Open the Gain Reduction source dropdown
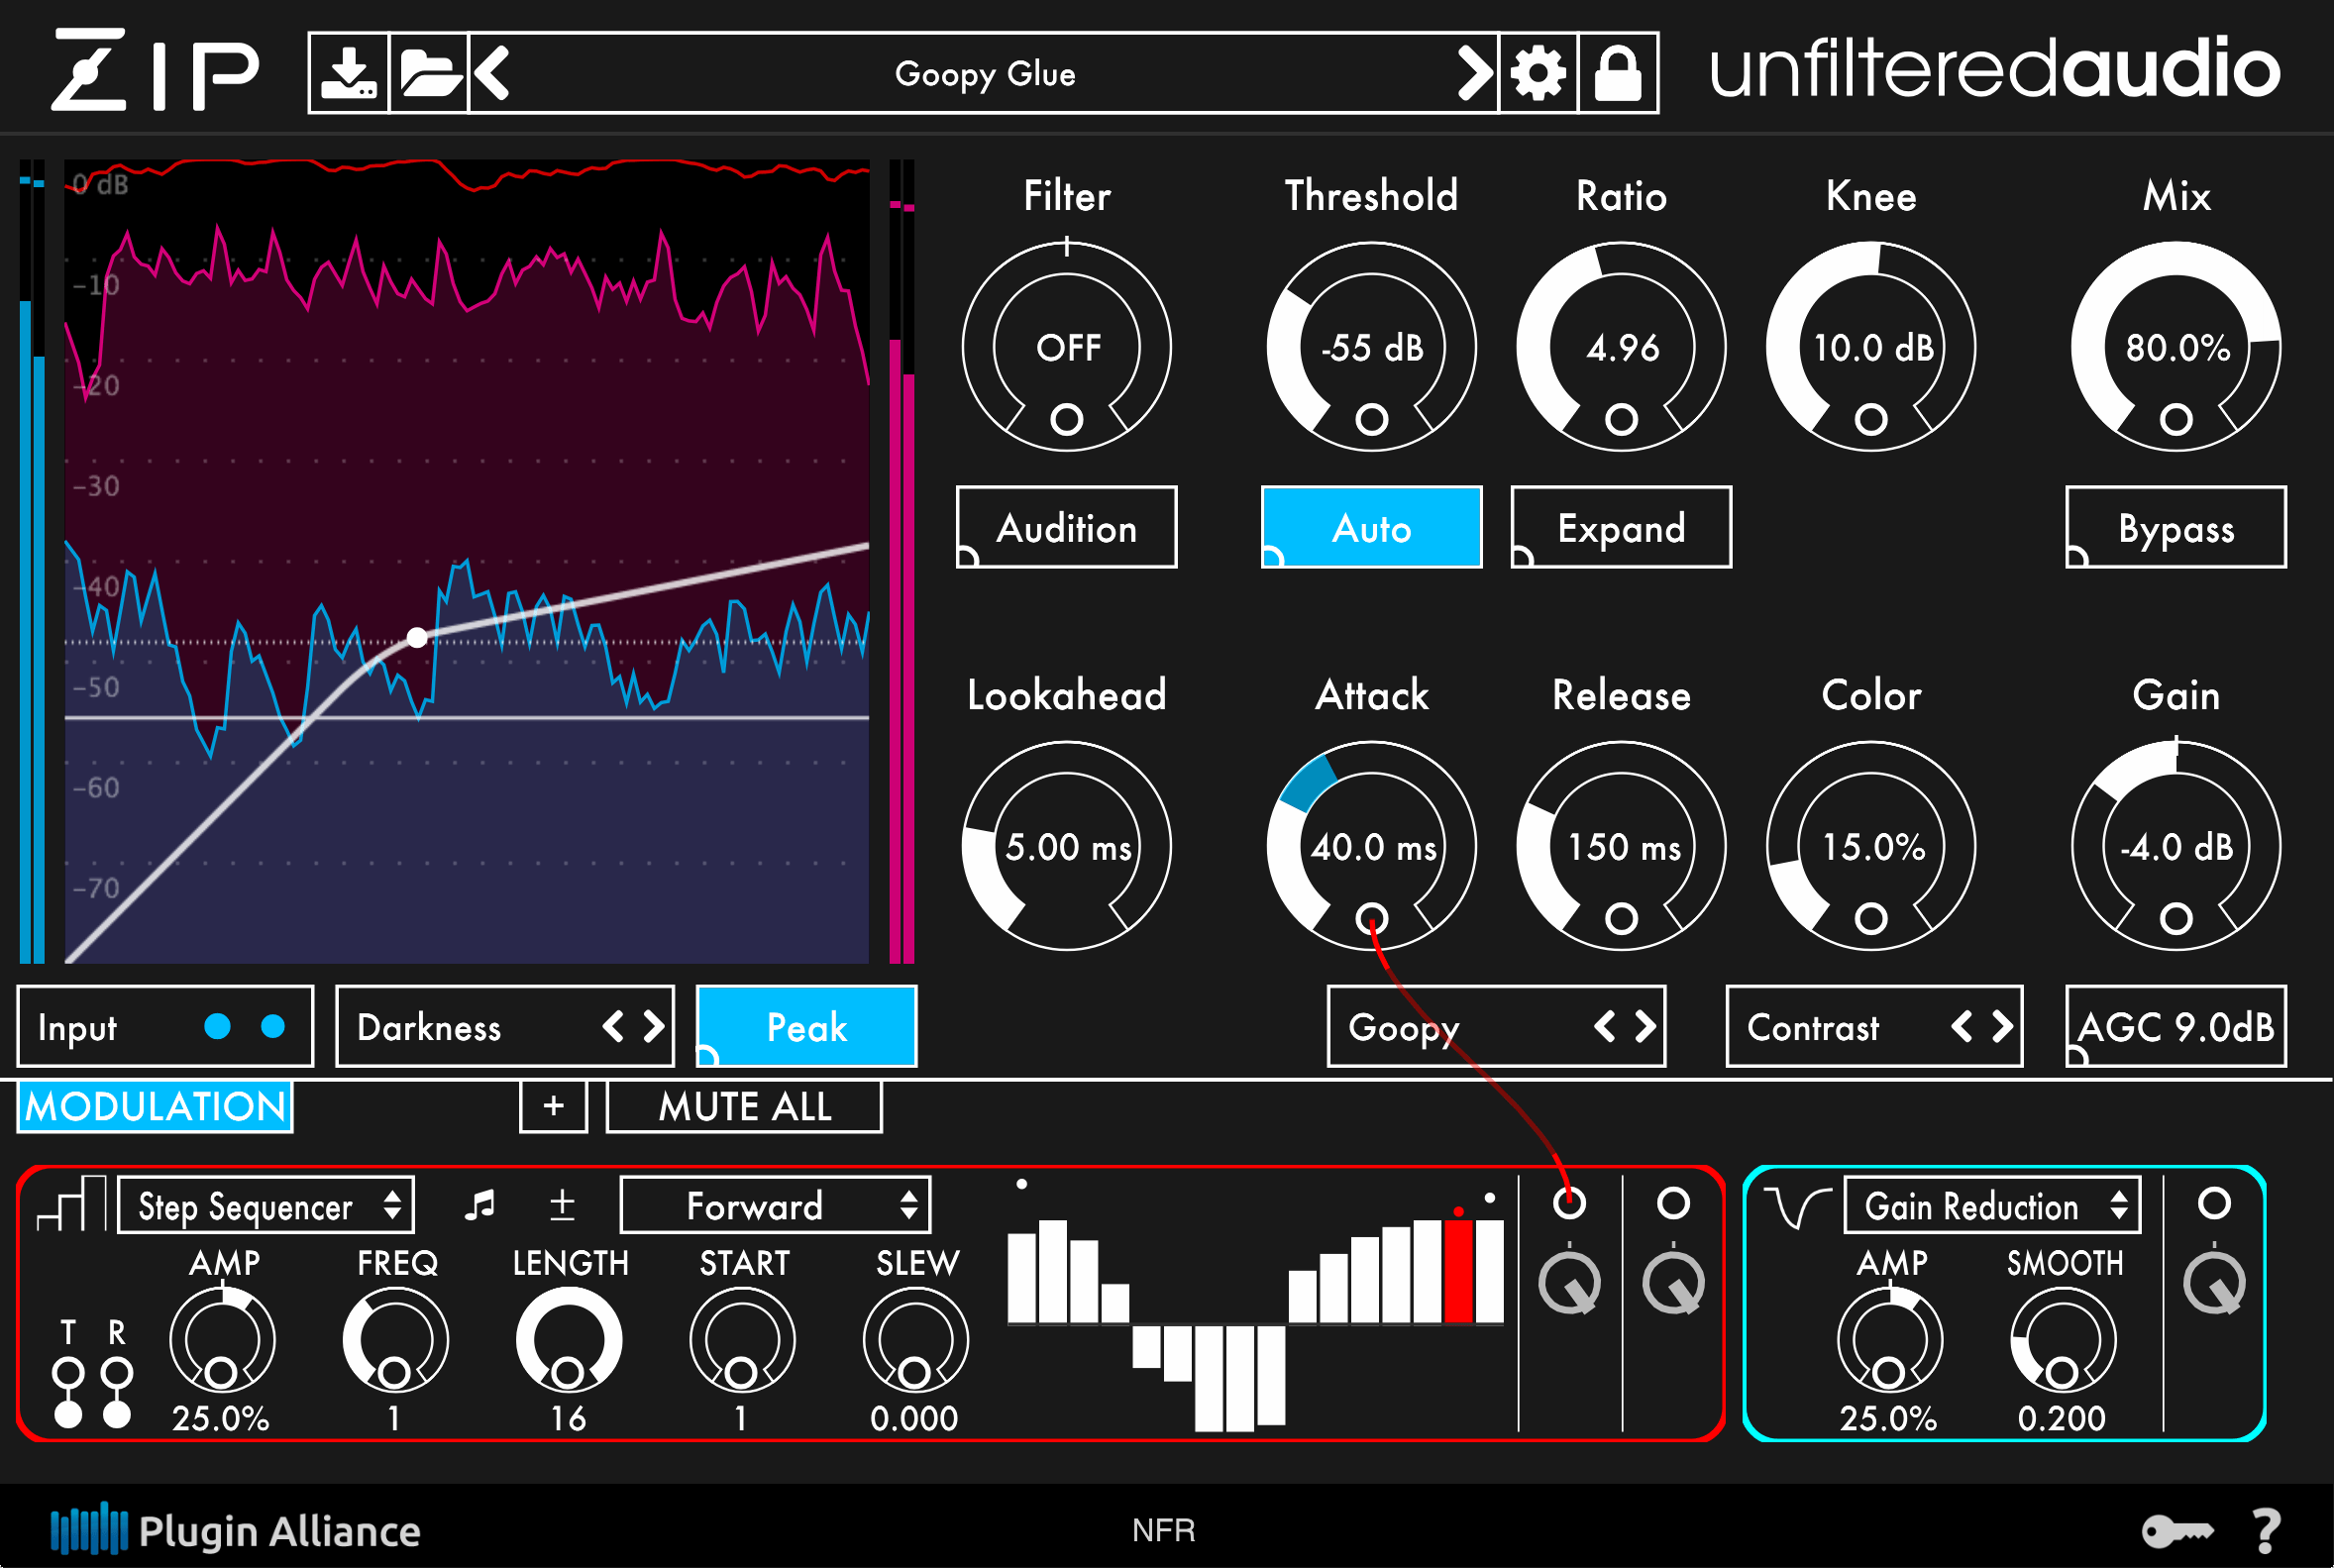2334x1568 pixels. [1993, 1205]
